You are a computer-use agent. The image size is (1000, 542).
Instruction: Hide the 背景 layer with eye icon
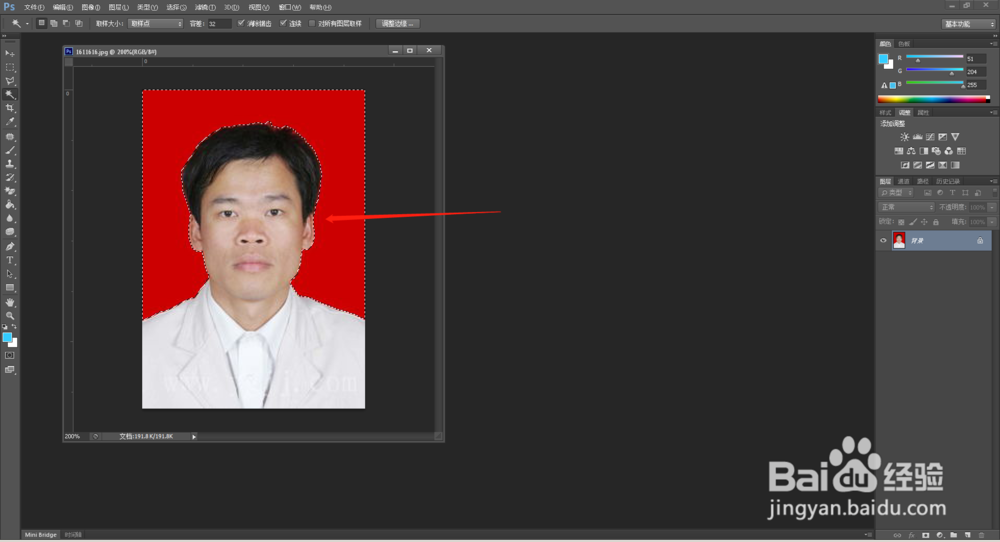point(883,240)
